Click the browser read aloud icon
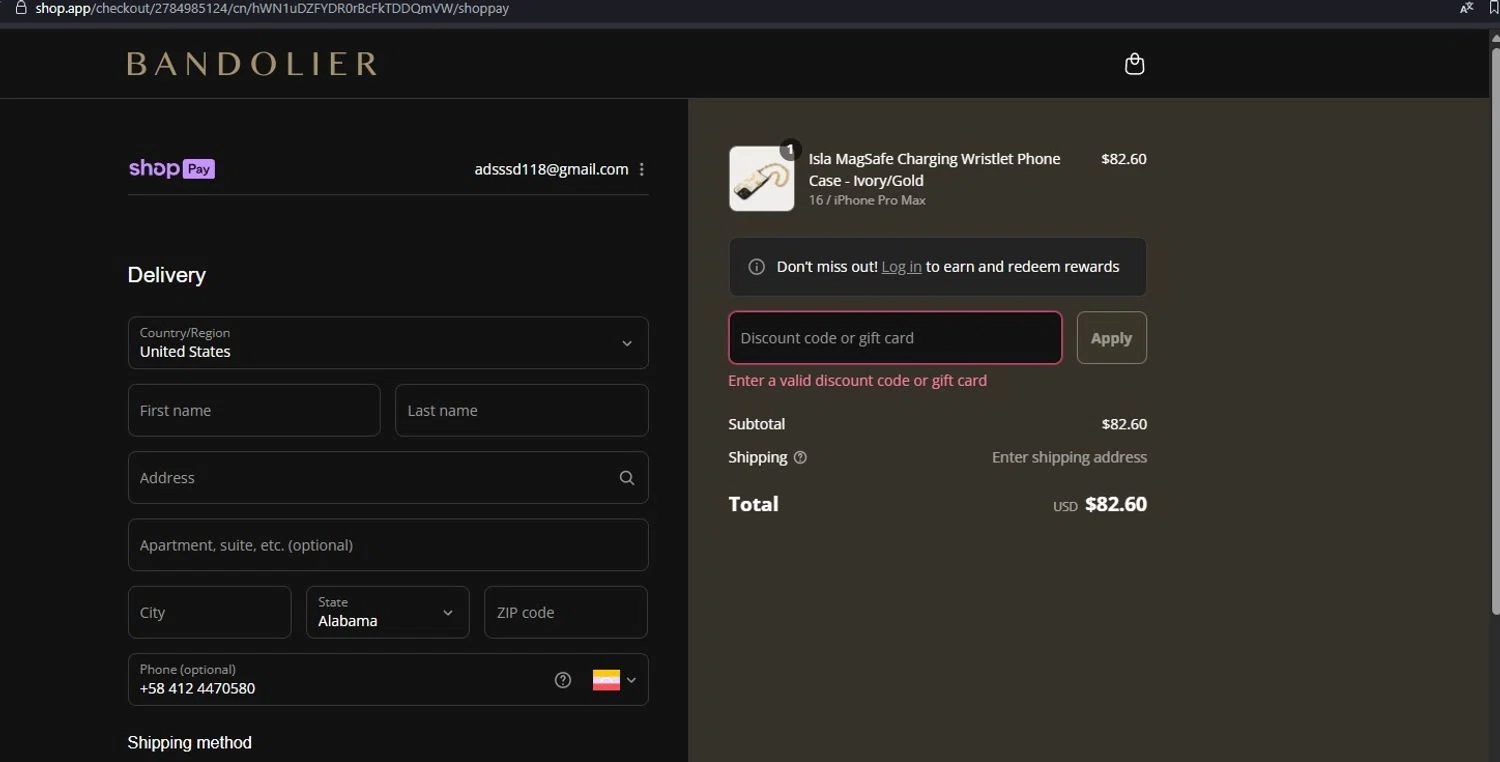Viewport: 1500px width, 762px height. pyautogui.click(x=1466, y=8)
